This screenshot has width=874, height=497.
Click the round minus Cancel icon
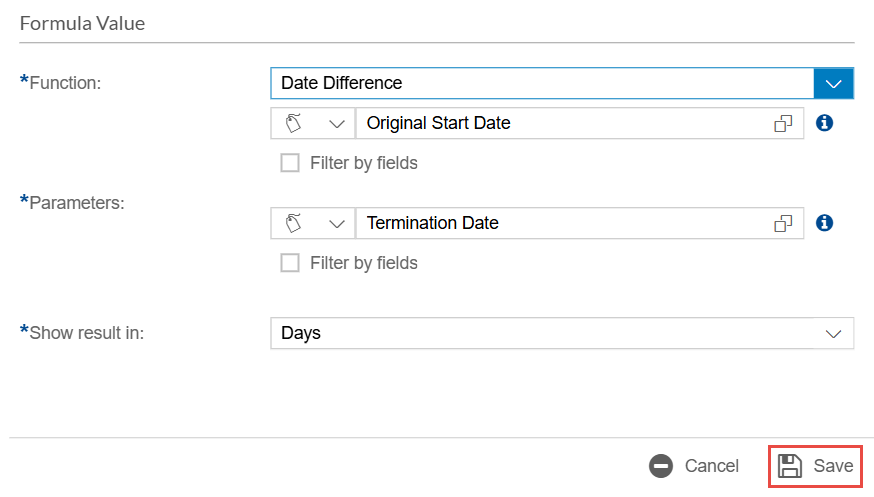[x=661, y=466]
